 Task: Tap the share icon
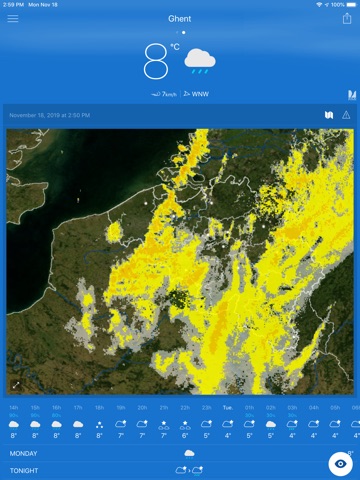[347, 18]
